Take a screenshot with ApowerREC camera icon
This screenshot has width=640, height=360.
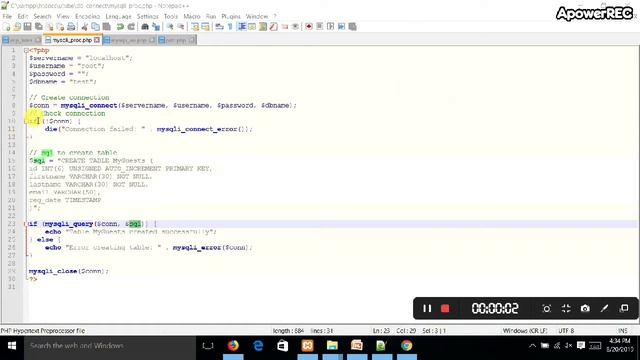(x=585, y=309)
